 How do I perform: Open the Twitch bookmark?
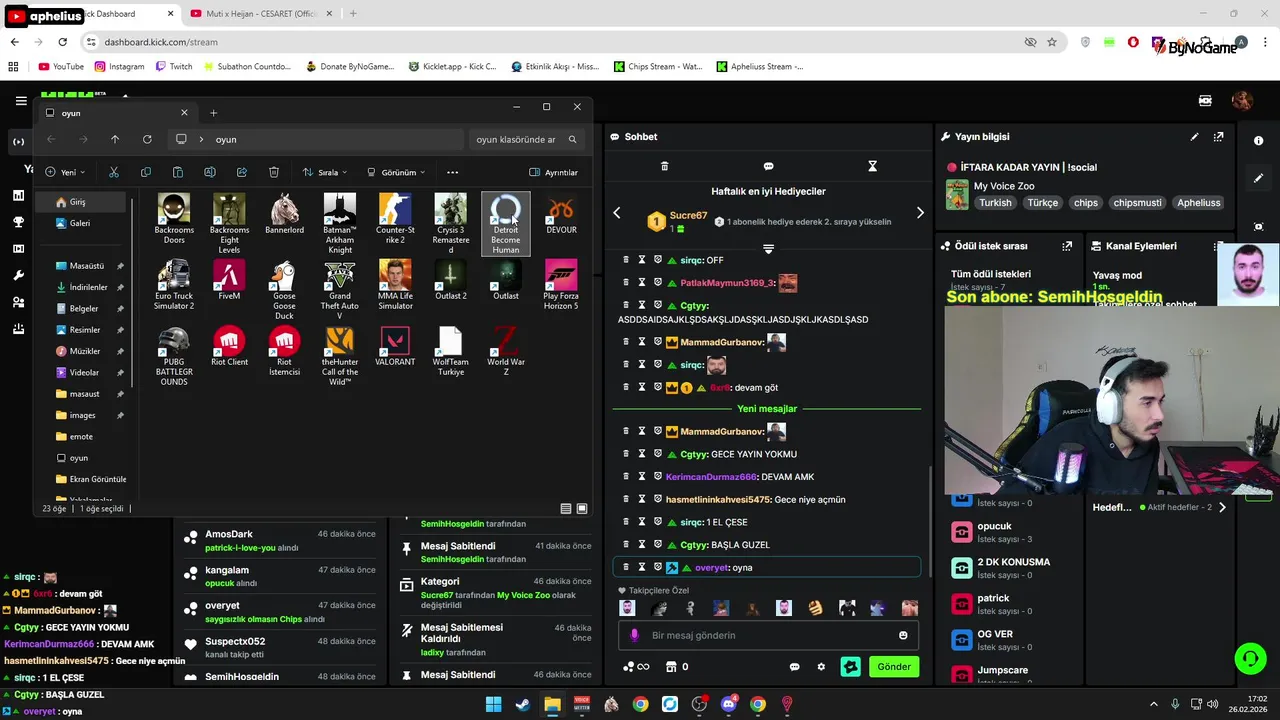[x=172, y=66]
